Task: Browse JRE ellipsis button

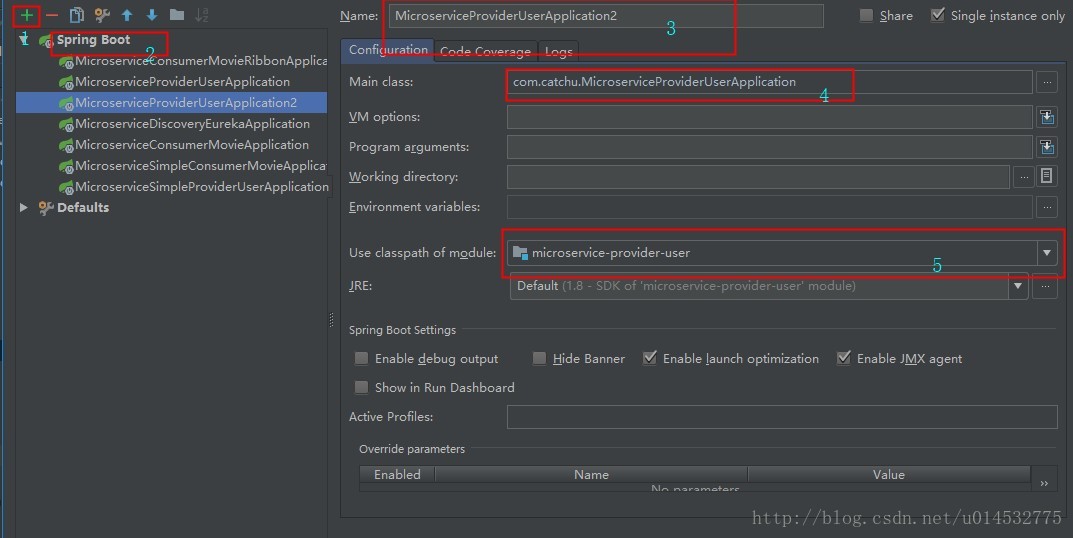Action: pyautogui.click(x=1045, y=286)
